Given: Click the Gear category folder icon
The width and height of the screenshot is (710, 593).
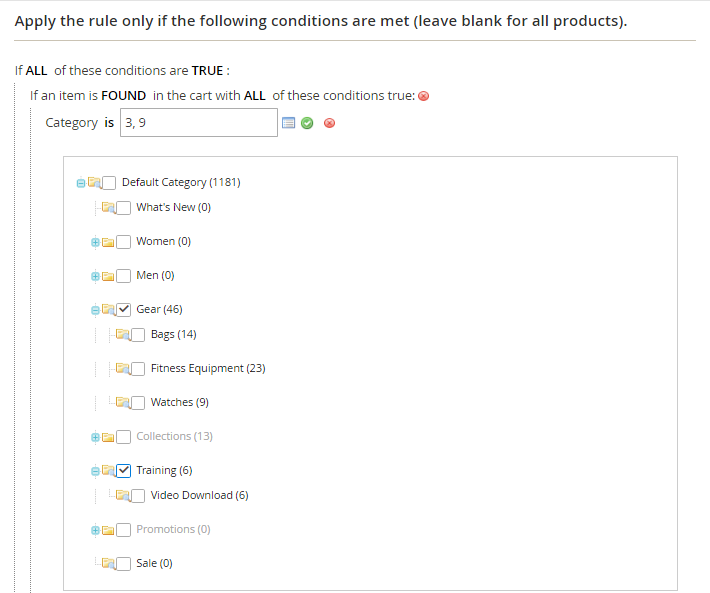Looking at the screenshot, I should pyautogui.click(x=108, y=310).
